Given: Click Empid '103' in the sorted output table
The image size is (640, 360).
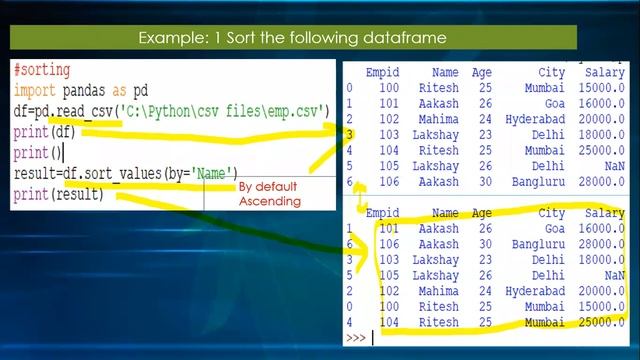Looking at the screenshot, I should coord(389,260).
